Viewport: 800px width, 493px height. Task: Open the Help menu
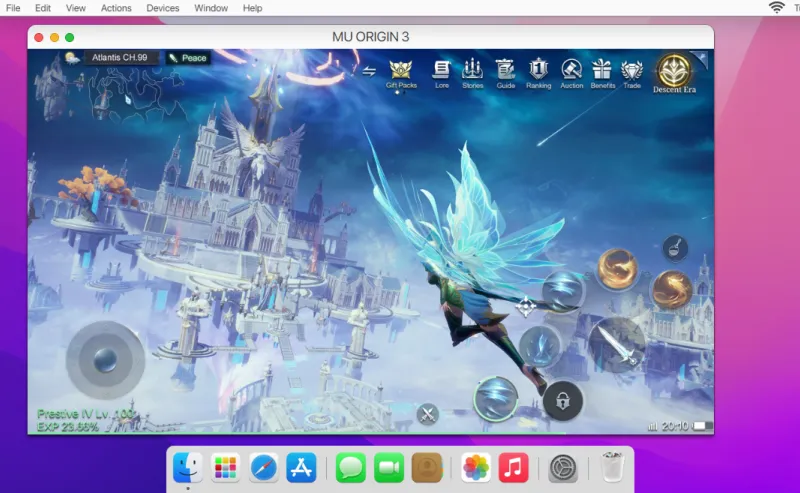click(252, 8)
